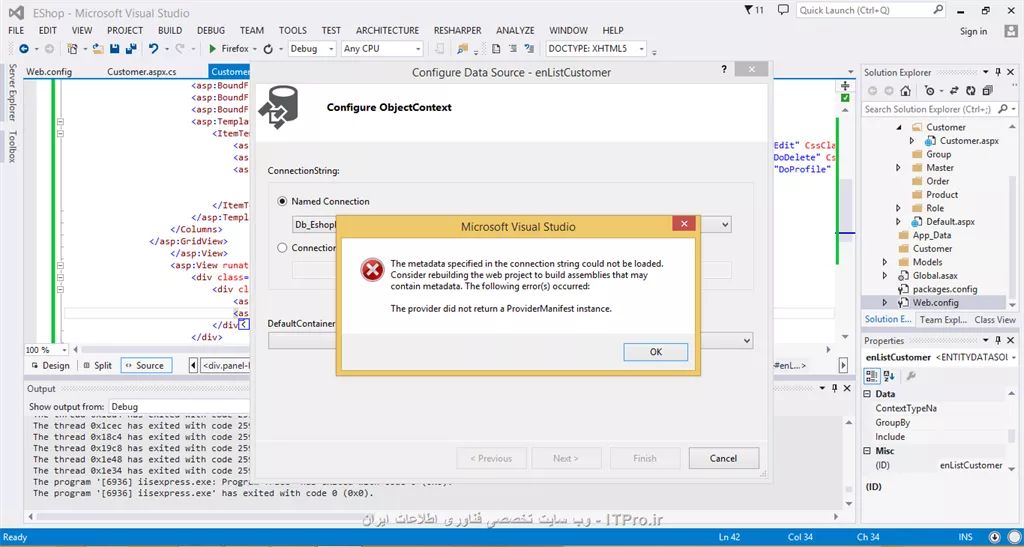Click the Categorized icon in Properties panel
The height and width of the screenshot is (547, 1024).
click(x=872, y=376)
